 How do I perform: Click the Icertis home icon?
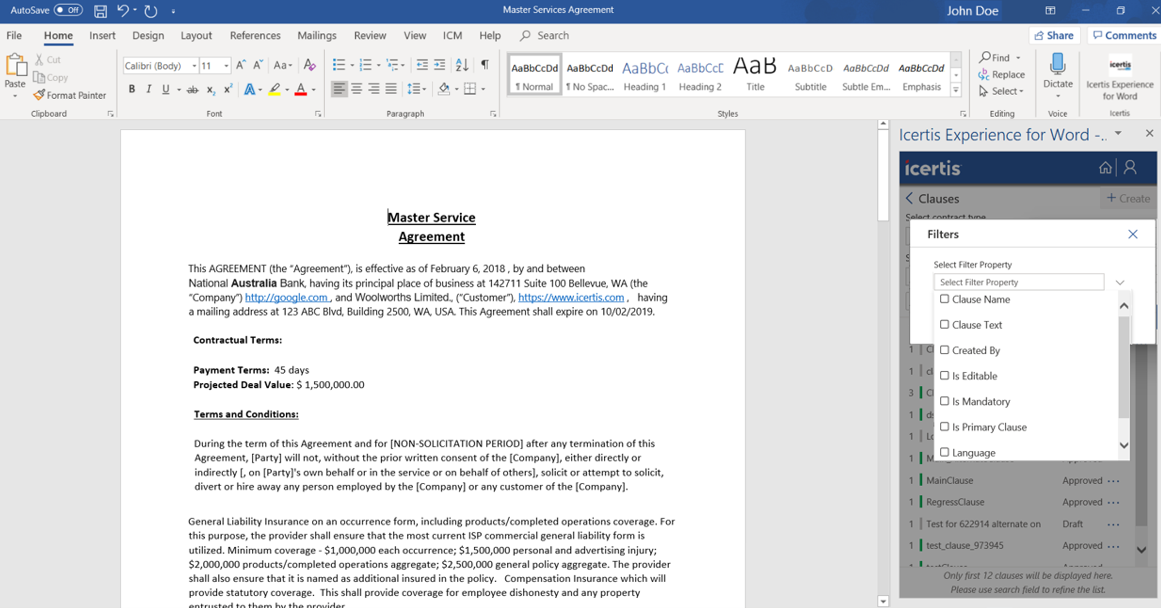click(x=1105, y=168)
